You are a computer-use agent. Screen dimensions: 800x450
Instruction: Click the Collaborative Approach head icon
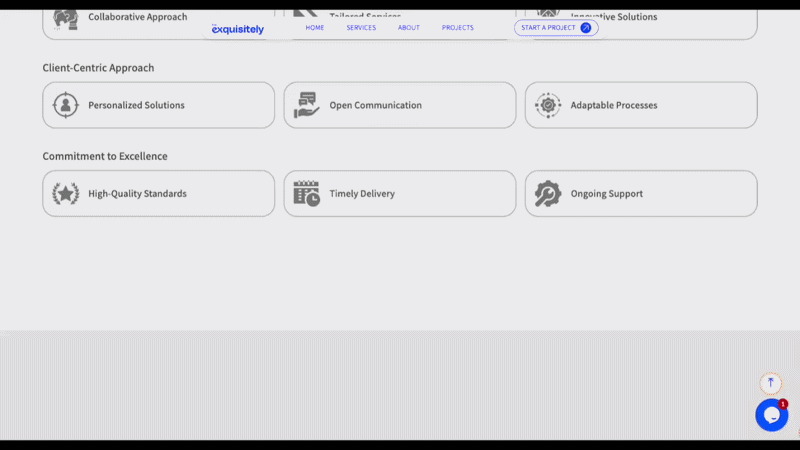pos(66,19)
